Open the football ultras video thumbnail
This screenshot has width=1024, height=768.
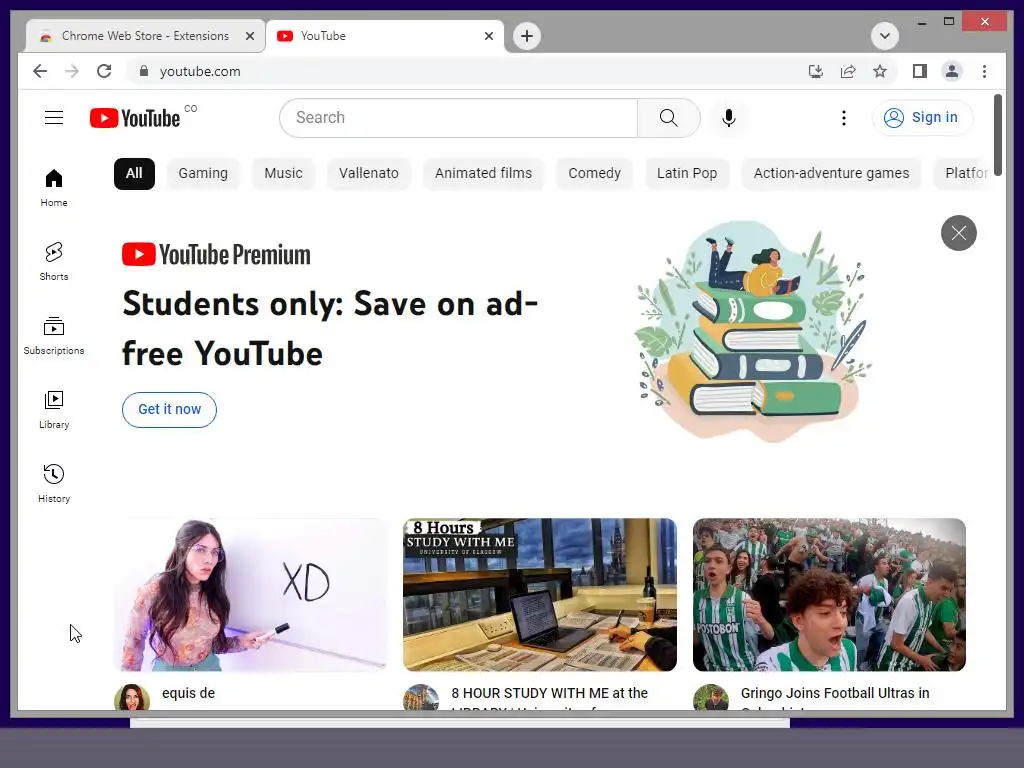(829, 594)
